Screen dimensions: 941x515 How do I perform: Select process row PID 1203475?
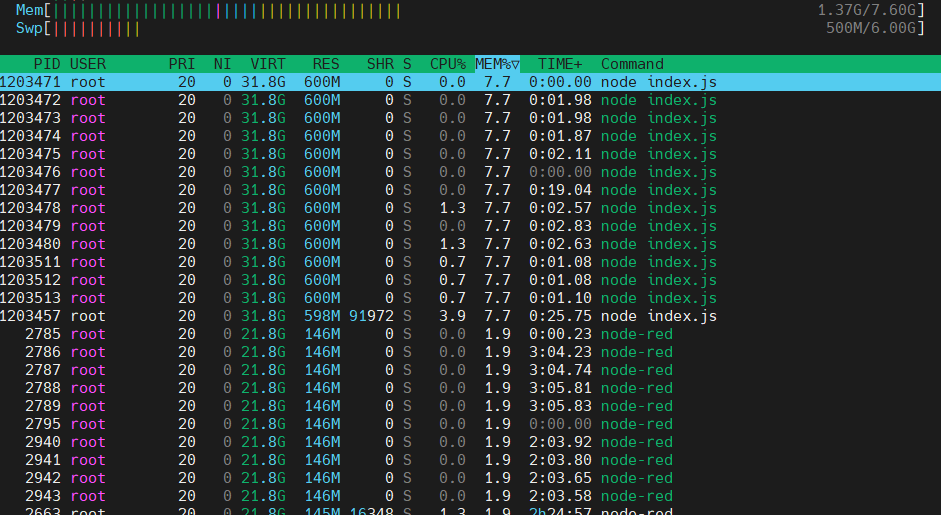470,154
